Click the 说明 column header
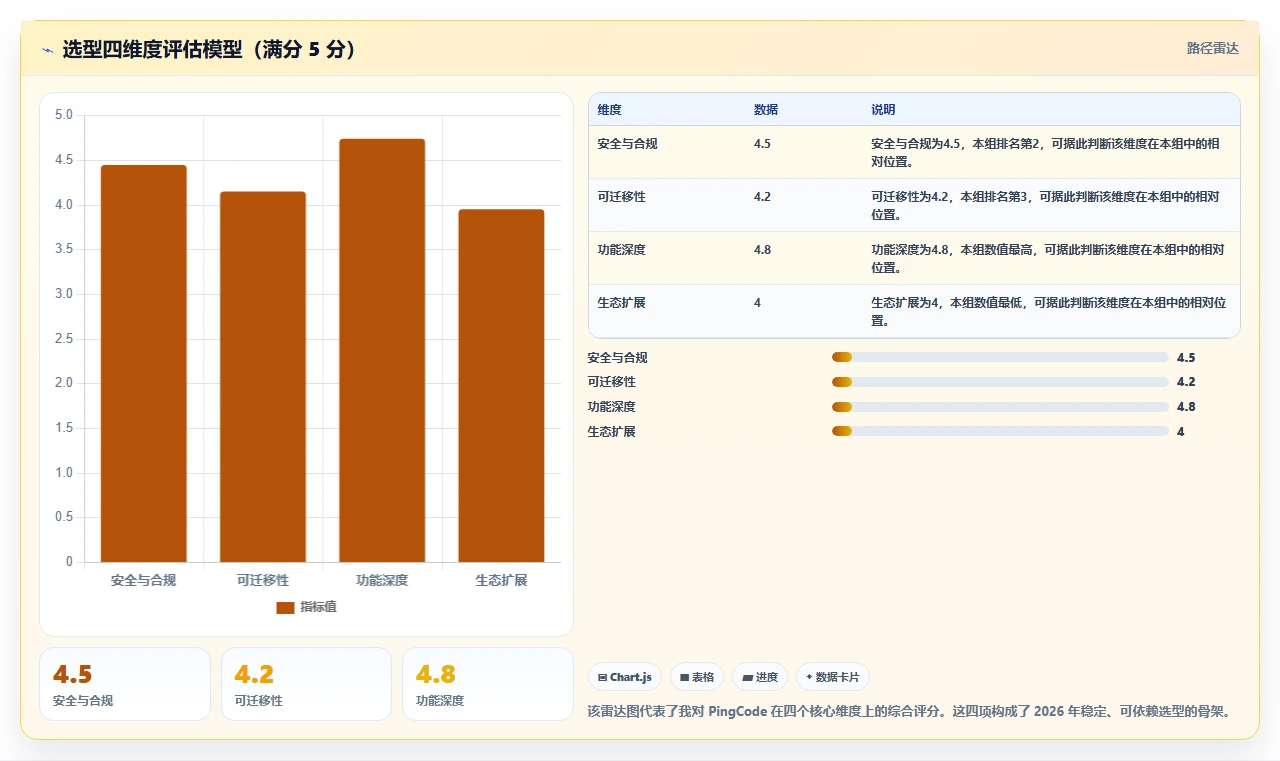Viewport: 1280px width, 761px height. 883,110
